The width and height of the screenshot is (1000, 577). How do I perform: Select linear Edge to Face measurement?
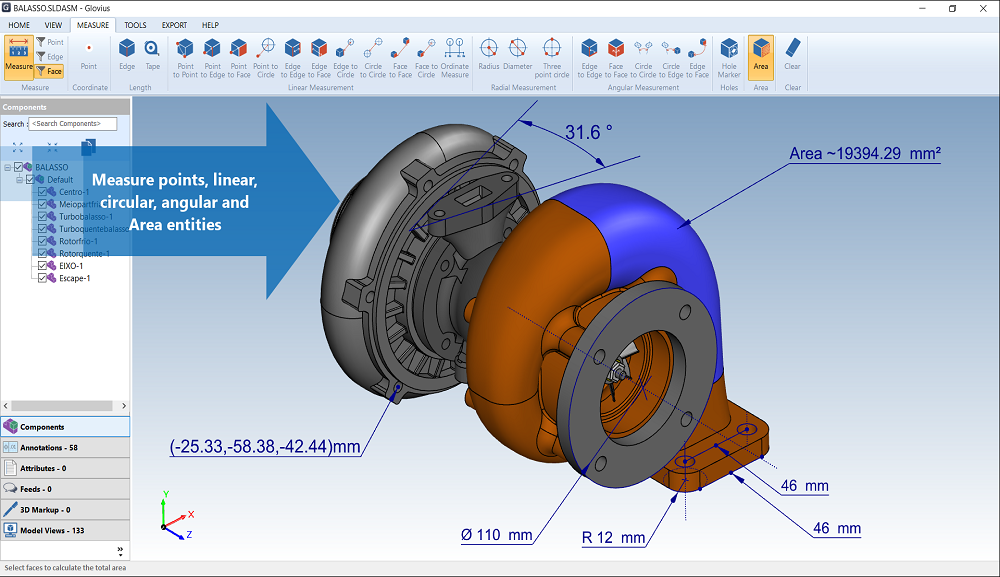tap(319, 58)
